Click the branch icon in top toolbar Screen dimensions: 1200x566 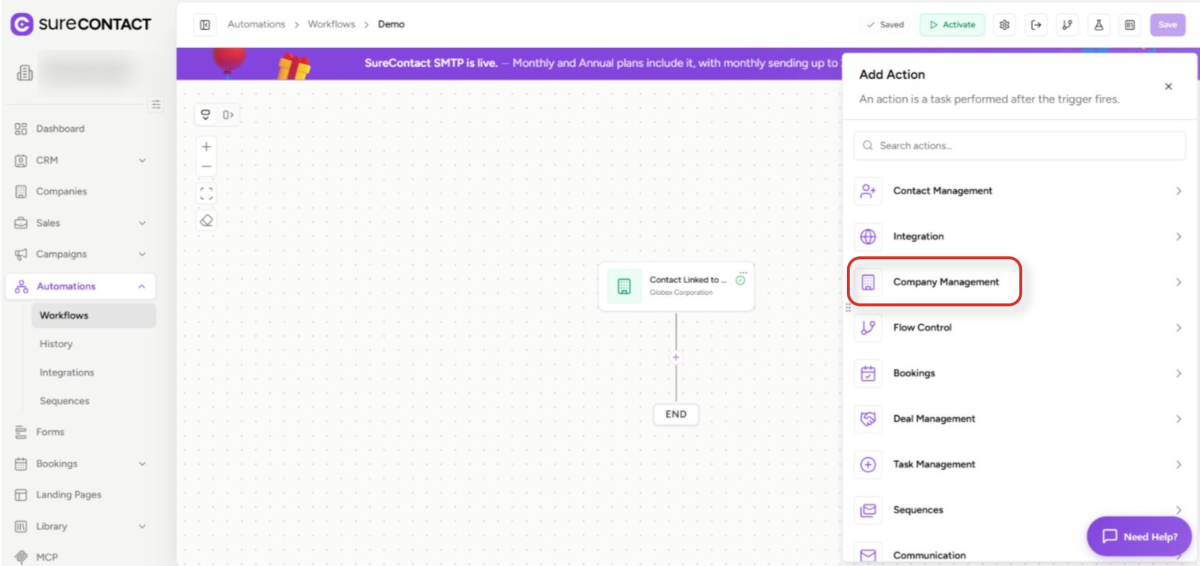[1067, 25]
